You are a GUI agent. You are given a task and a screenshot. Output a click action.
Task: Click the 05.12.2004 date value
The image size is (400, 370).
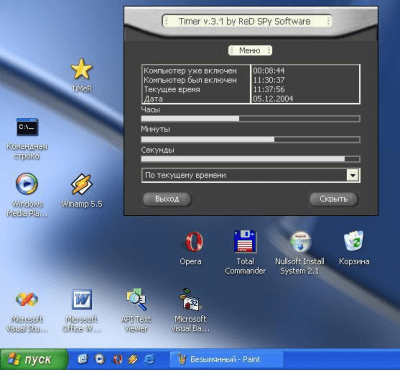coord(273,99)
